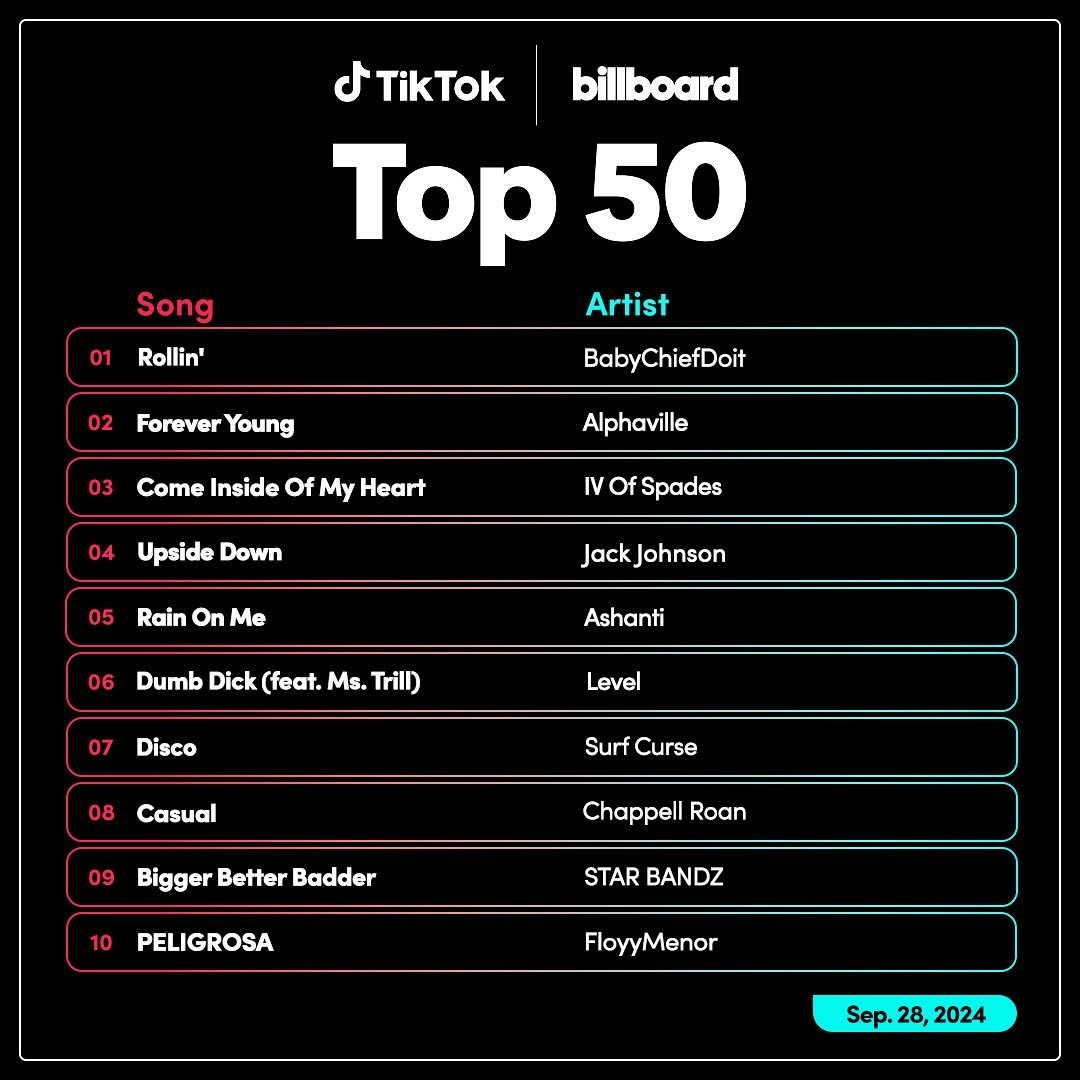Click the Artist column header
This screenshot has height=1080, width=1080.
tap(627, 304)
